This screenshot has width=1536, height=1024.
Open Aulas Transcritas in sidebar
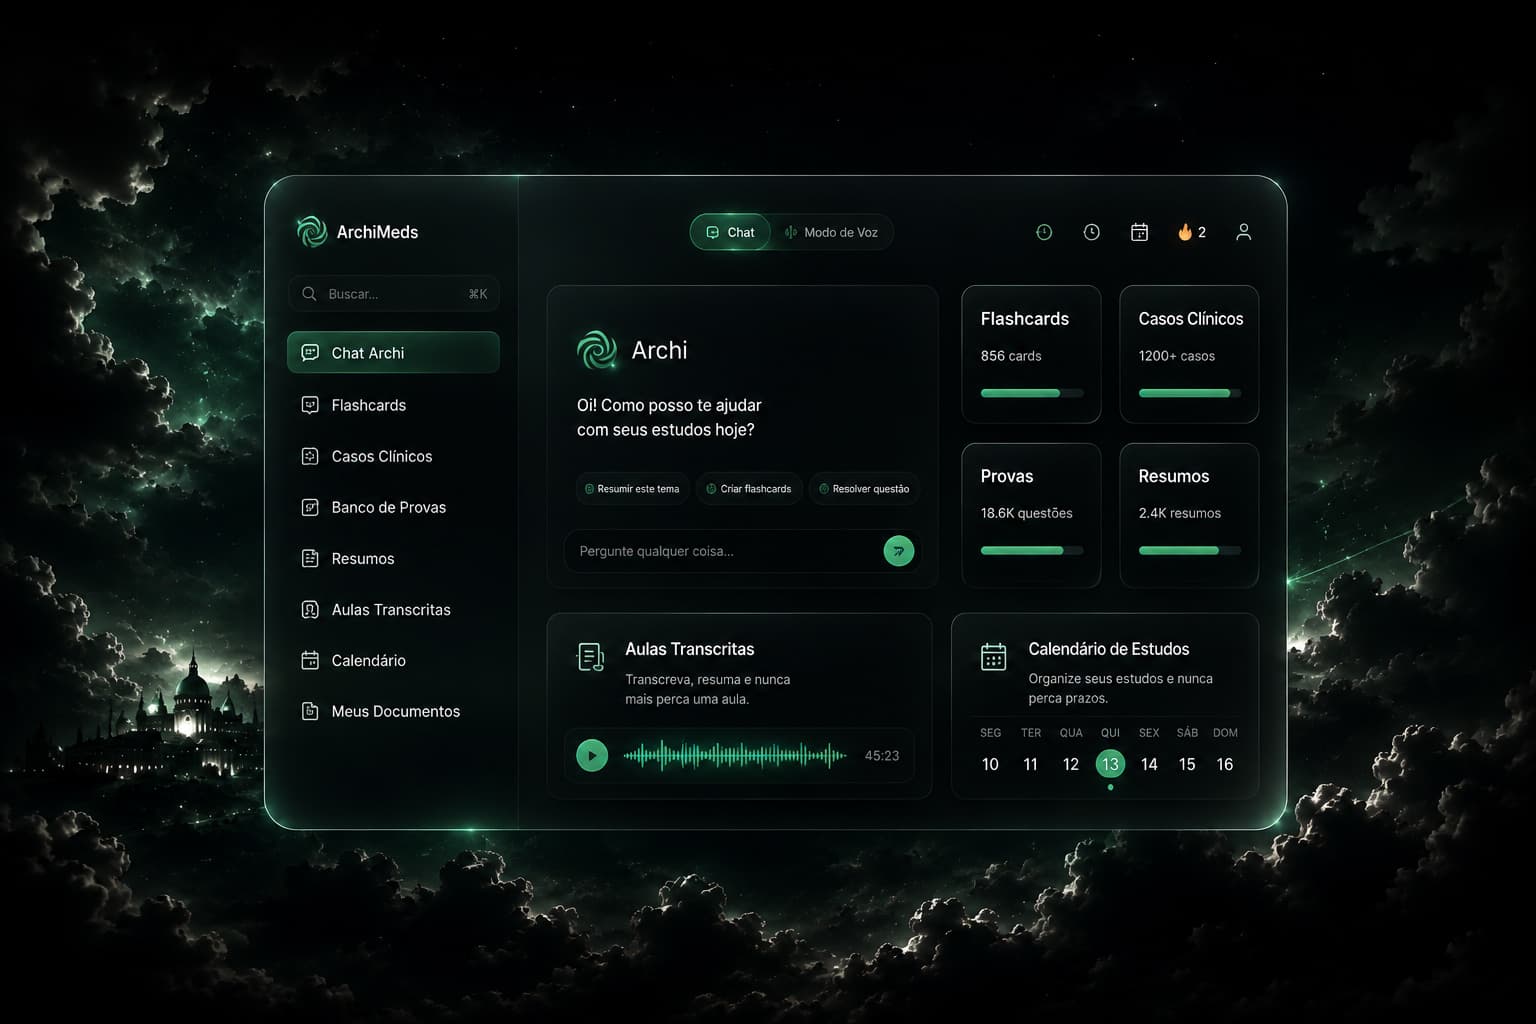click(393, 609)
